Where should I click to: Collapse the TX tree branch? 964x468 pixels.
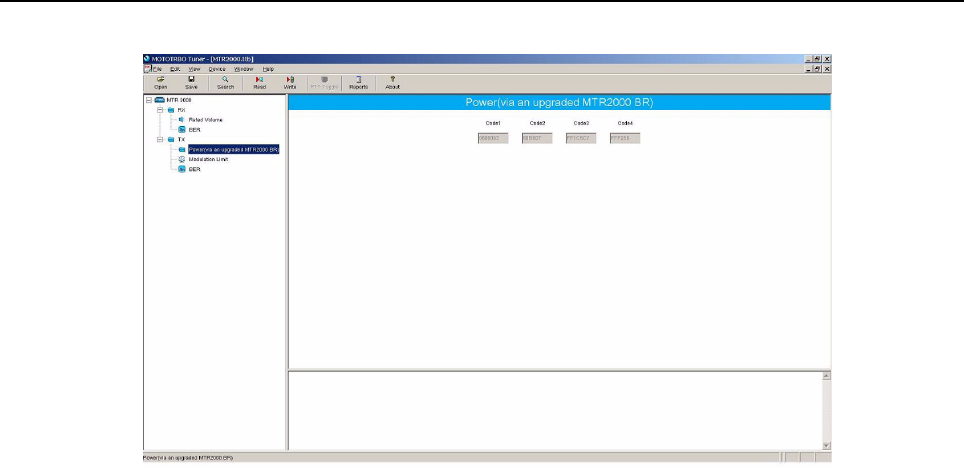click(x=160, y=140)
